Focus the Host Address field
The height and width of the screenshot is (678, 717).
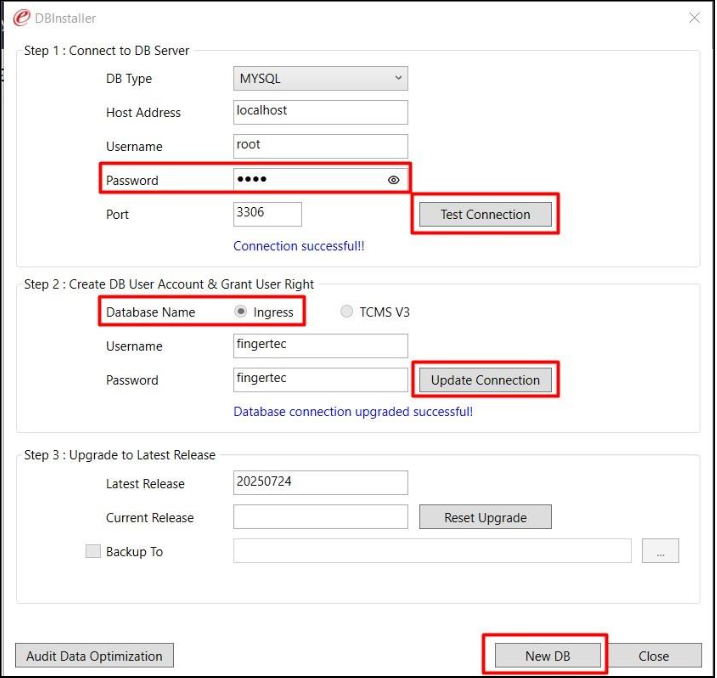coord(320,112)
